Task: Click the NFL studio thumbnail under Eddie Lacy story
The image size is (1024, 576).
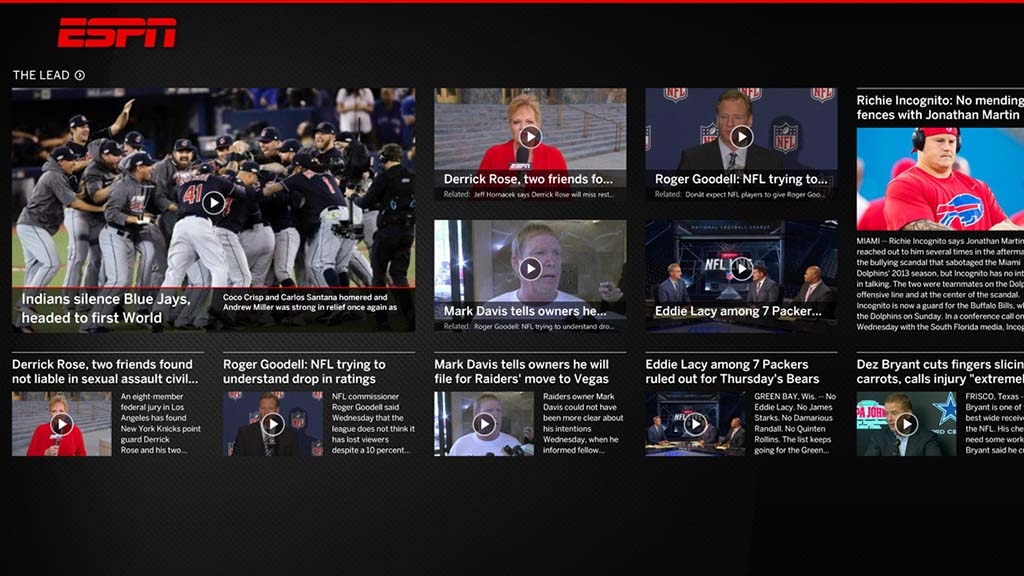Action: [x=697, y=424]
